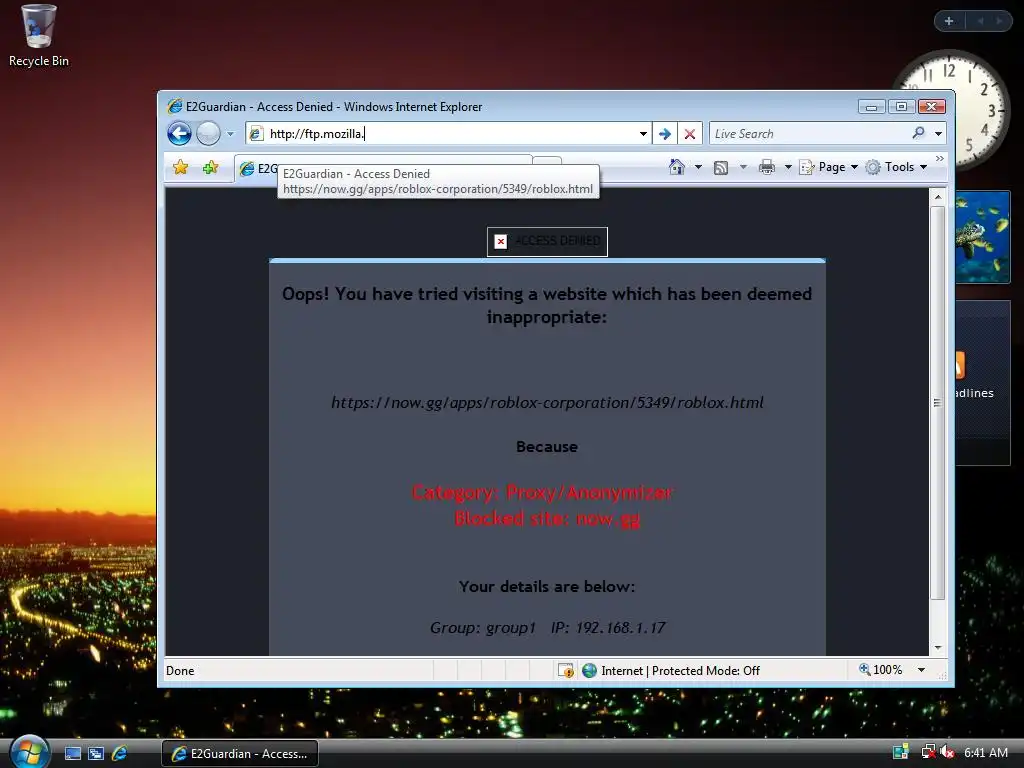Viewport: 1024px width, 768px height.
Task: Click the broken ACCESS DENIED image
Action: pos(547,242)
